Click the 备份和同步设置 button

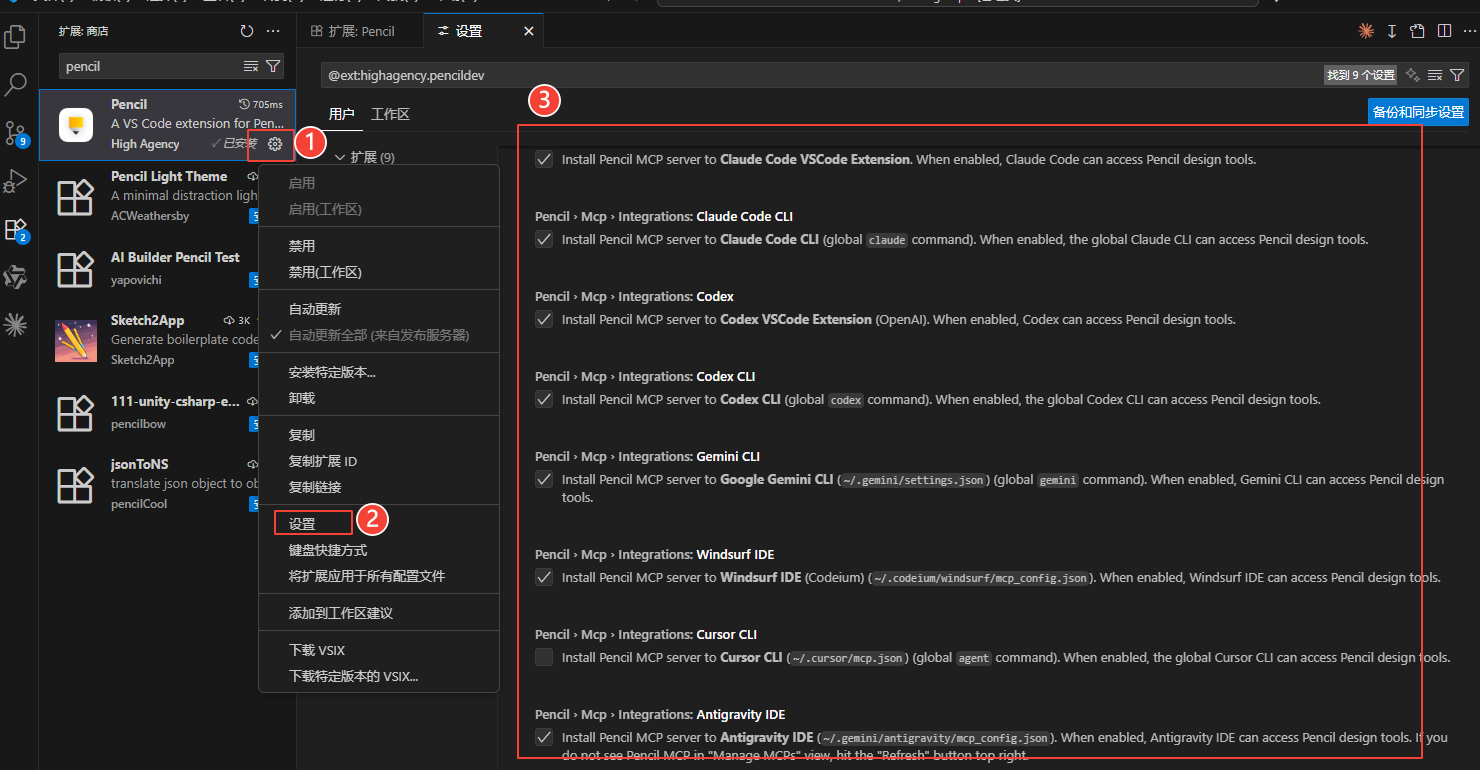point(1418,112)
